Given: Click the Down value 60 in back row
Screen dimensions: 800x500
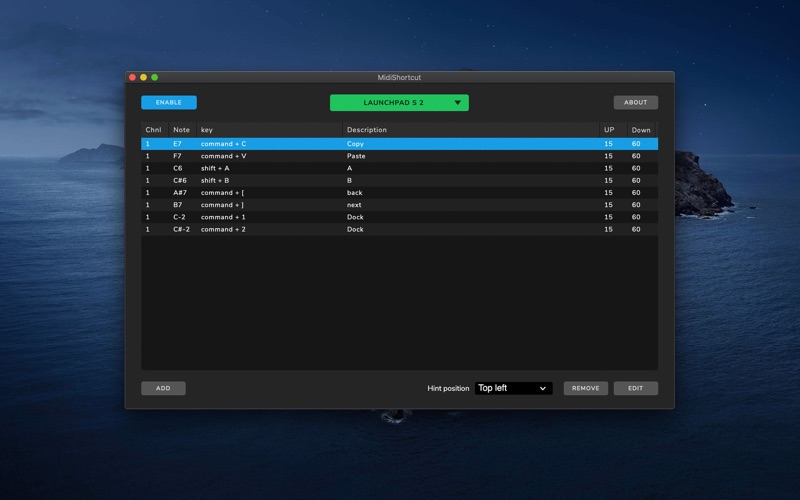Looking at the screenshot, I should click(636, 193).
